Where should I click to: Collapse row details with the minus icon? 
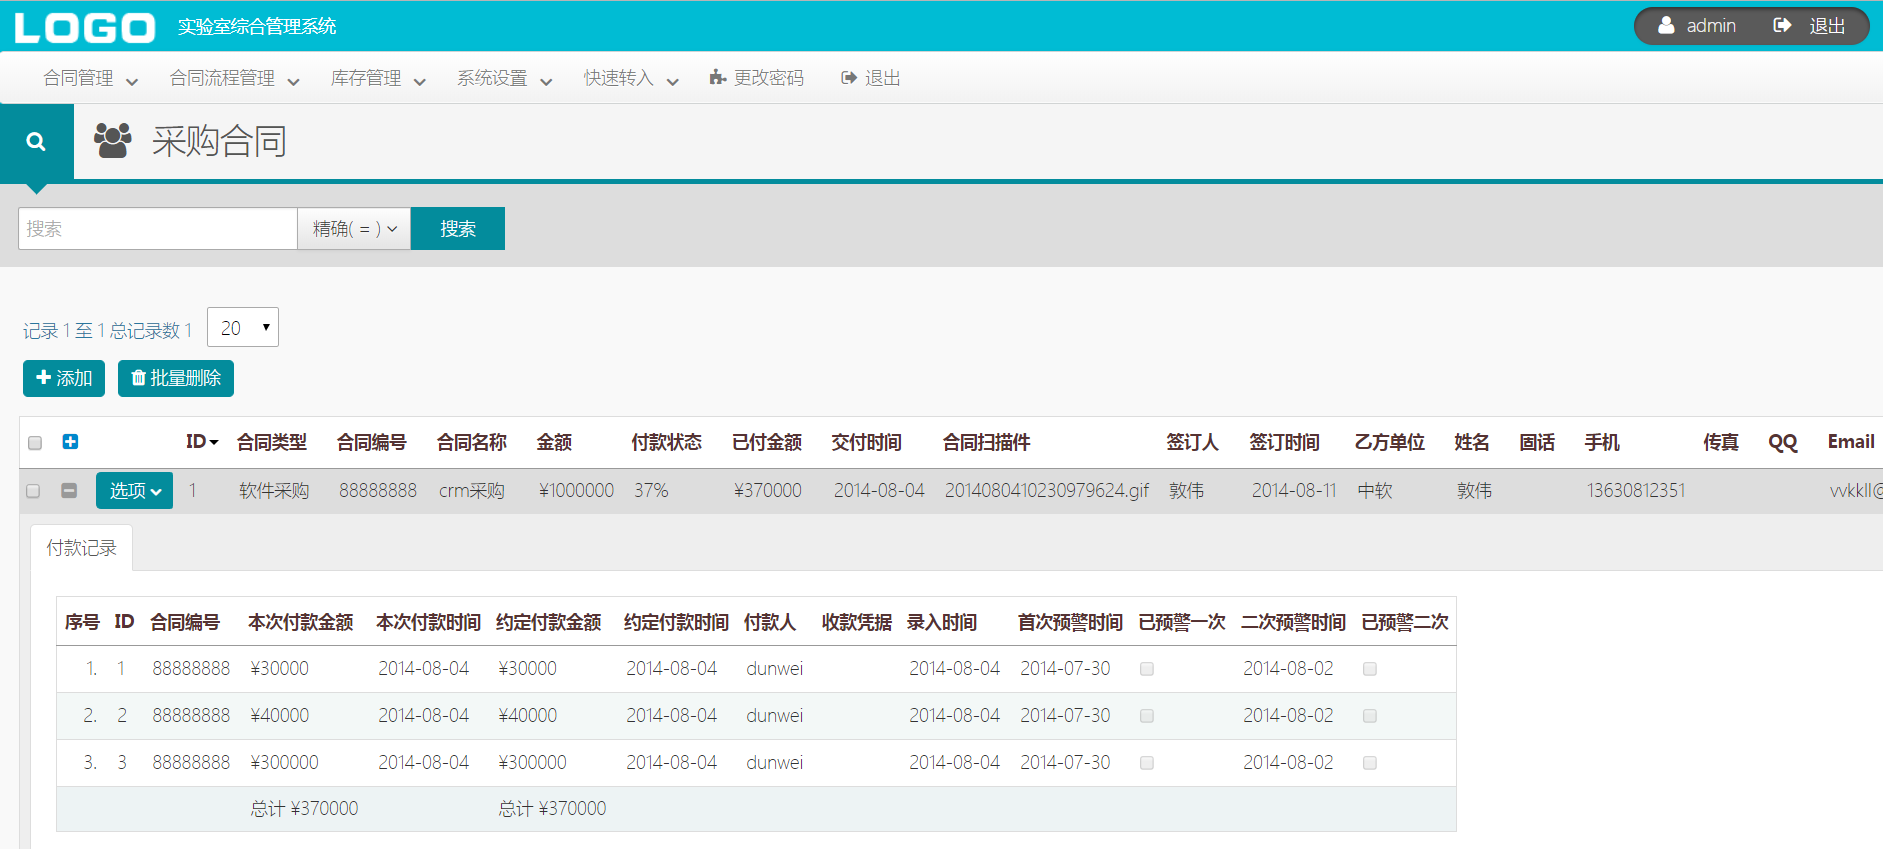coord(69,491)
